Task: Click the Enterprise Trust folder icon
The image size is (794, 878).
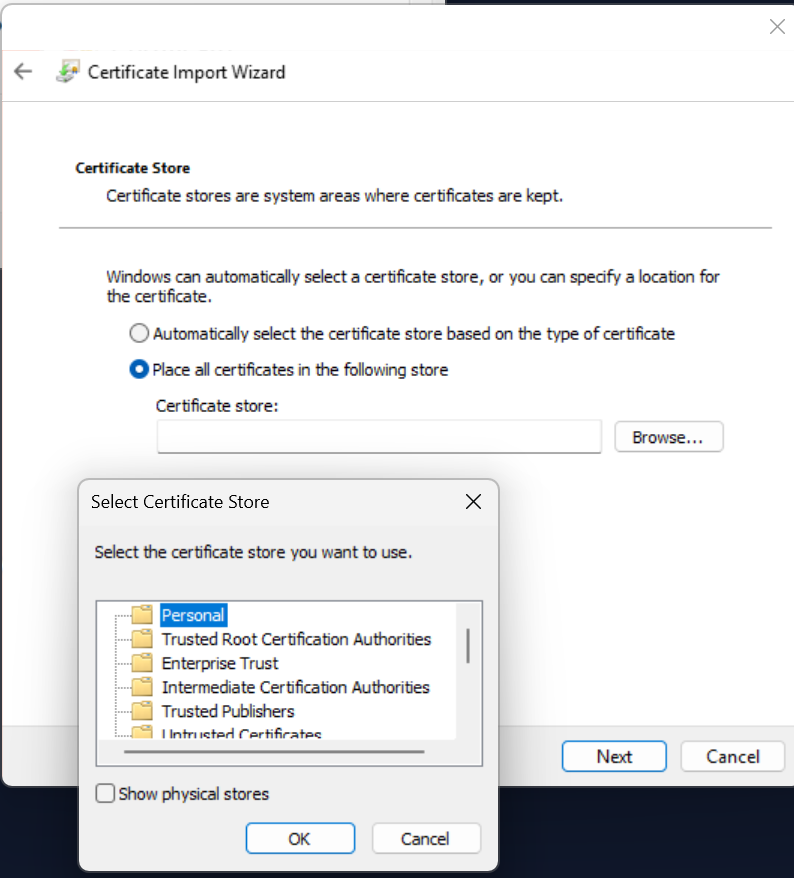Action: pos(142,662)
